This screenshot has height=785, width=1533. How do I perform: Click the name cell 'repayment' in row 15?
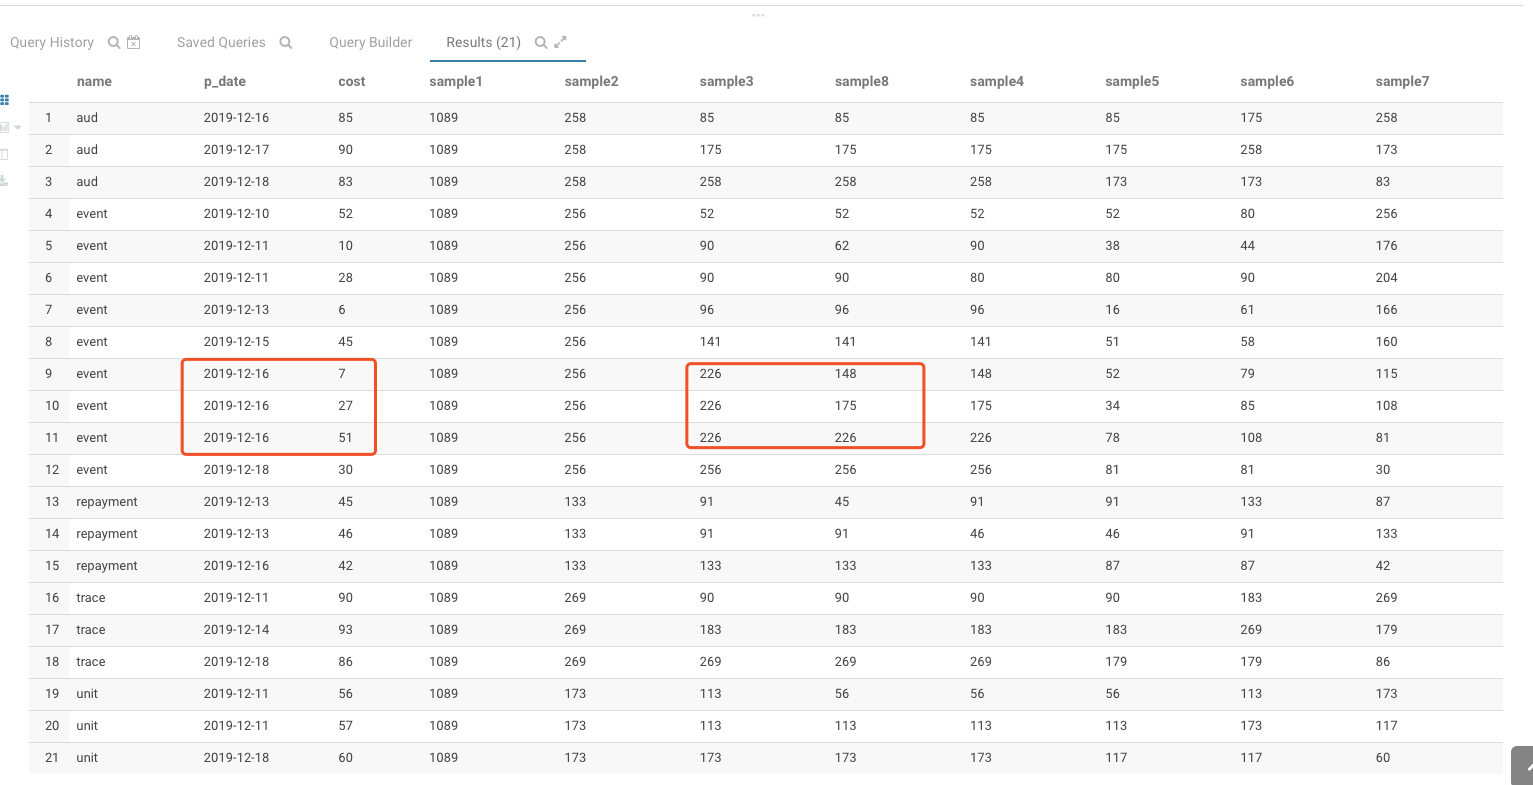point(107,566)
